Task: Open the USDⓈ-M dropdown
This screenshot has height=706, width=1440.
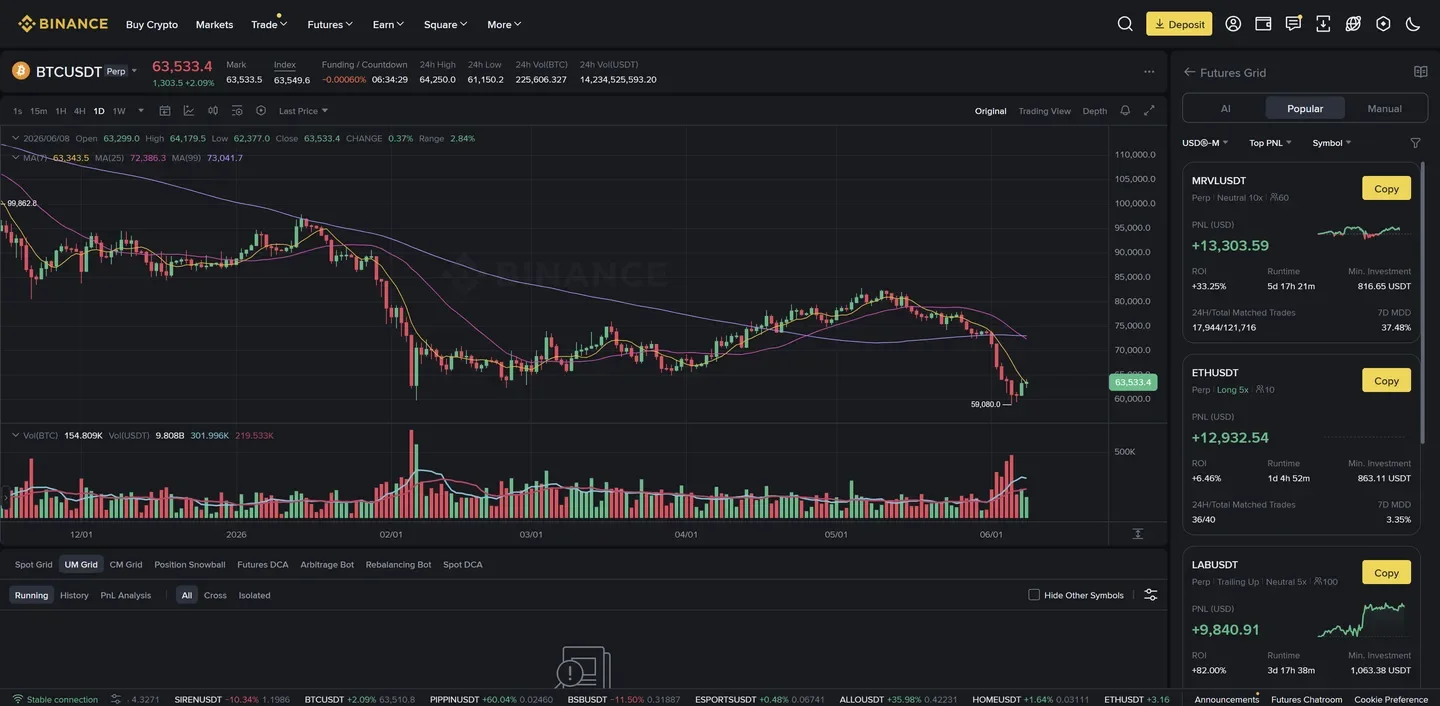Action: (x=1205, y=143)
